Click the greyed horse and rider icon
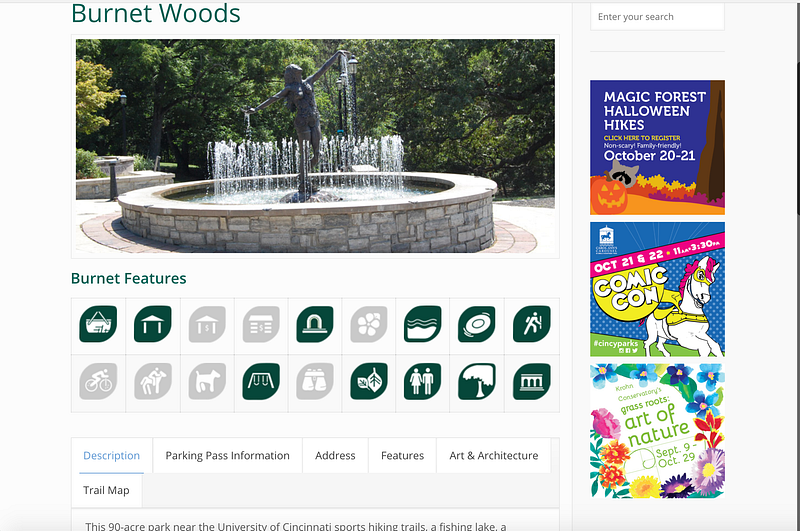Image resolution: width=800 pixels, height=531 pixels. pyautogui.click(x=153, y=381)
